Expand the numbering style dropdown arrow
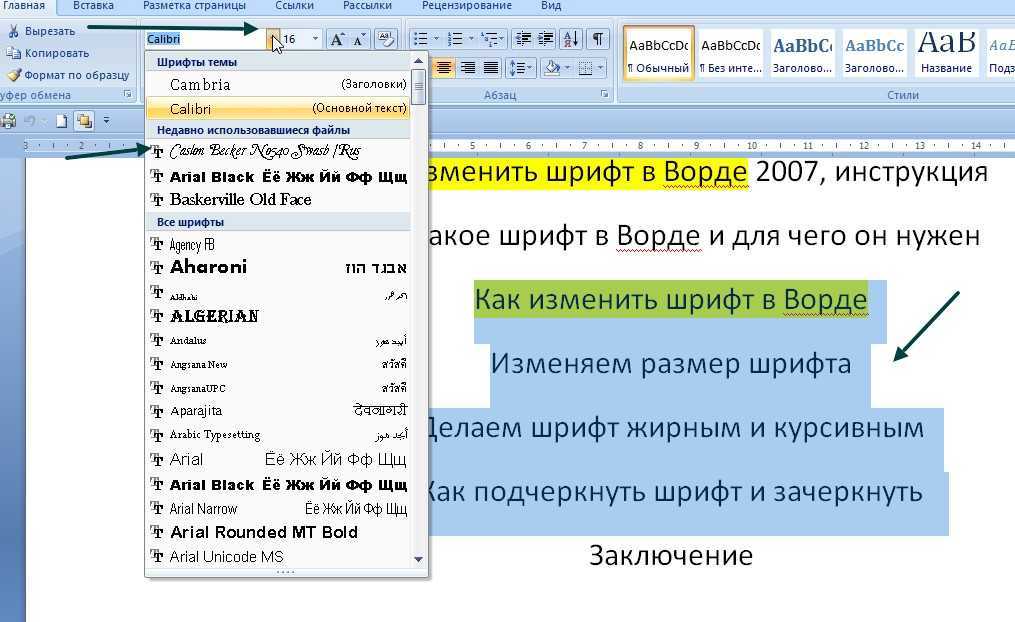Image resolution: width=1015 pixels, height=622 pixels. point(471,39)
